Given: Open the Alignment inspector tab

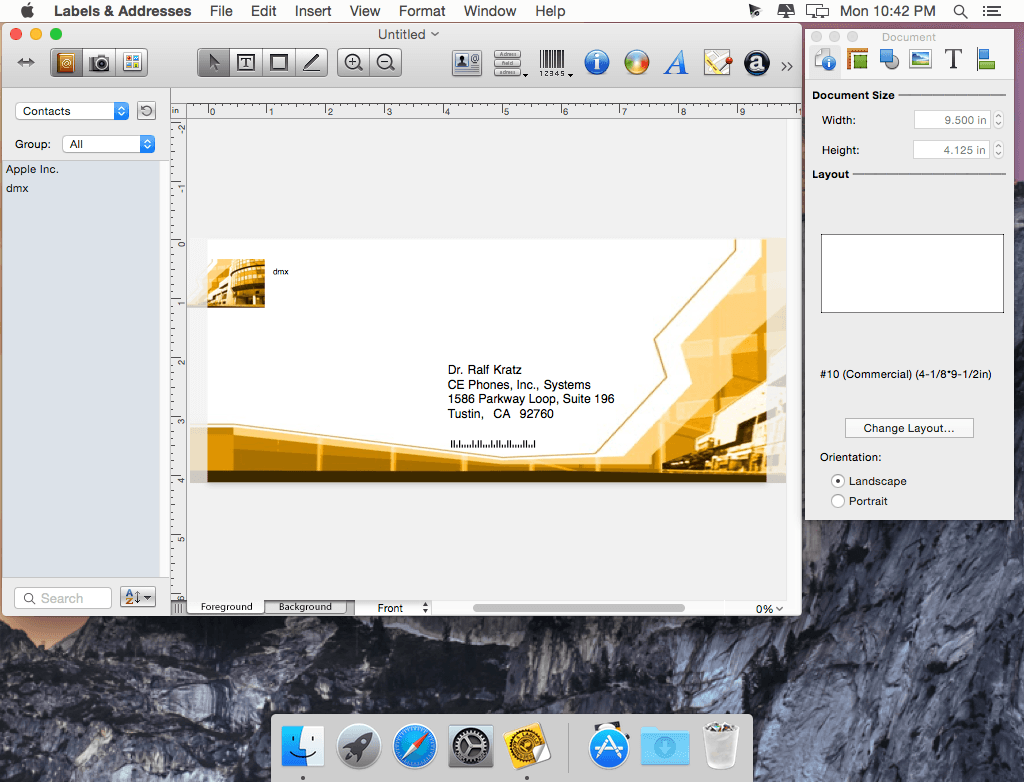Looking at the screenshot, I should (985, 59).
